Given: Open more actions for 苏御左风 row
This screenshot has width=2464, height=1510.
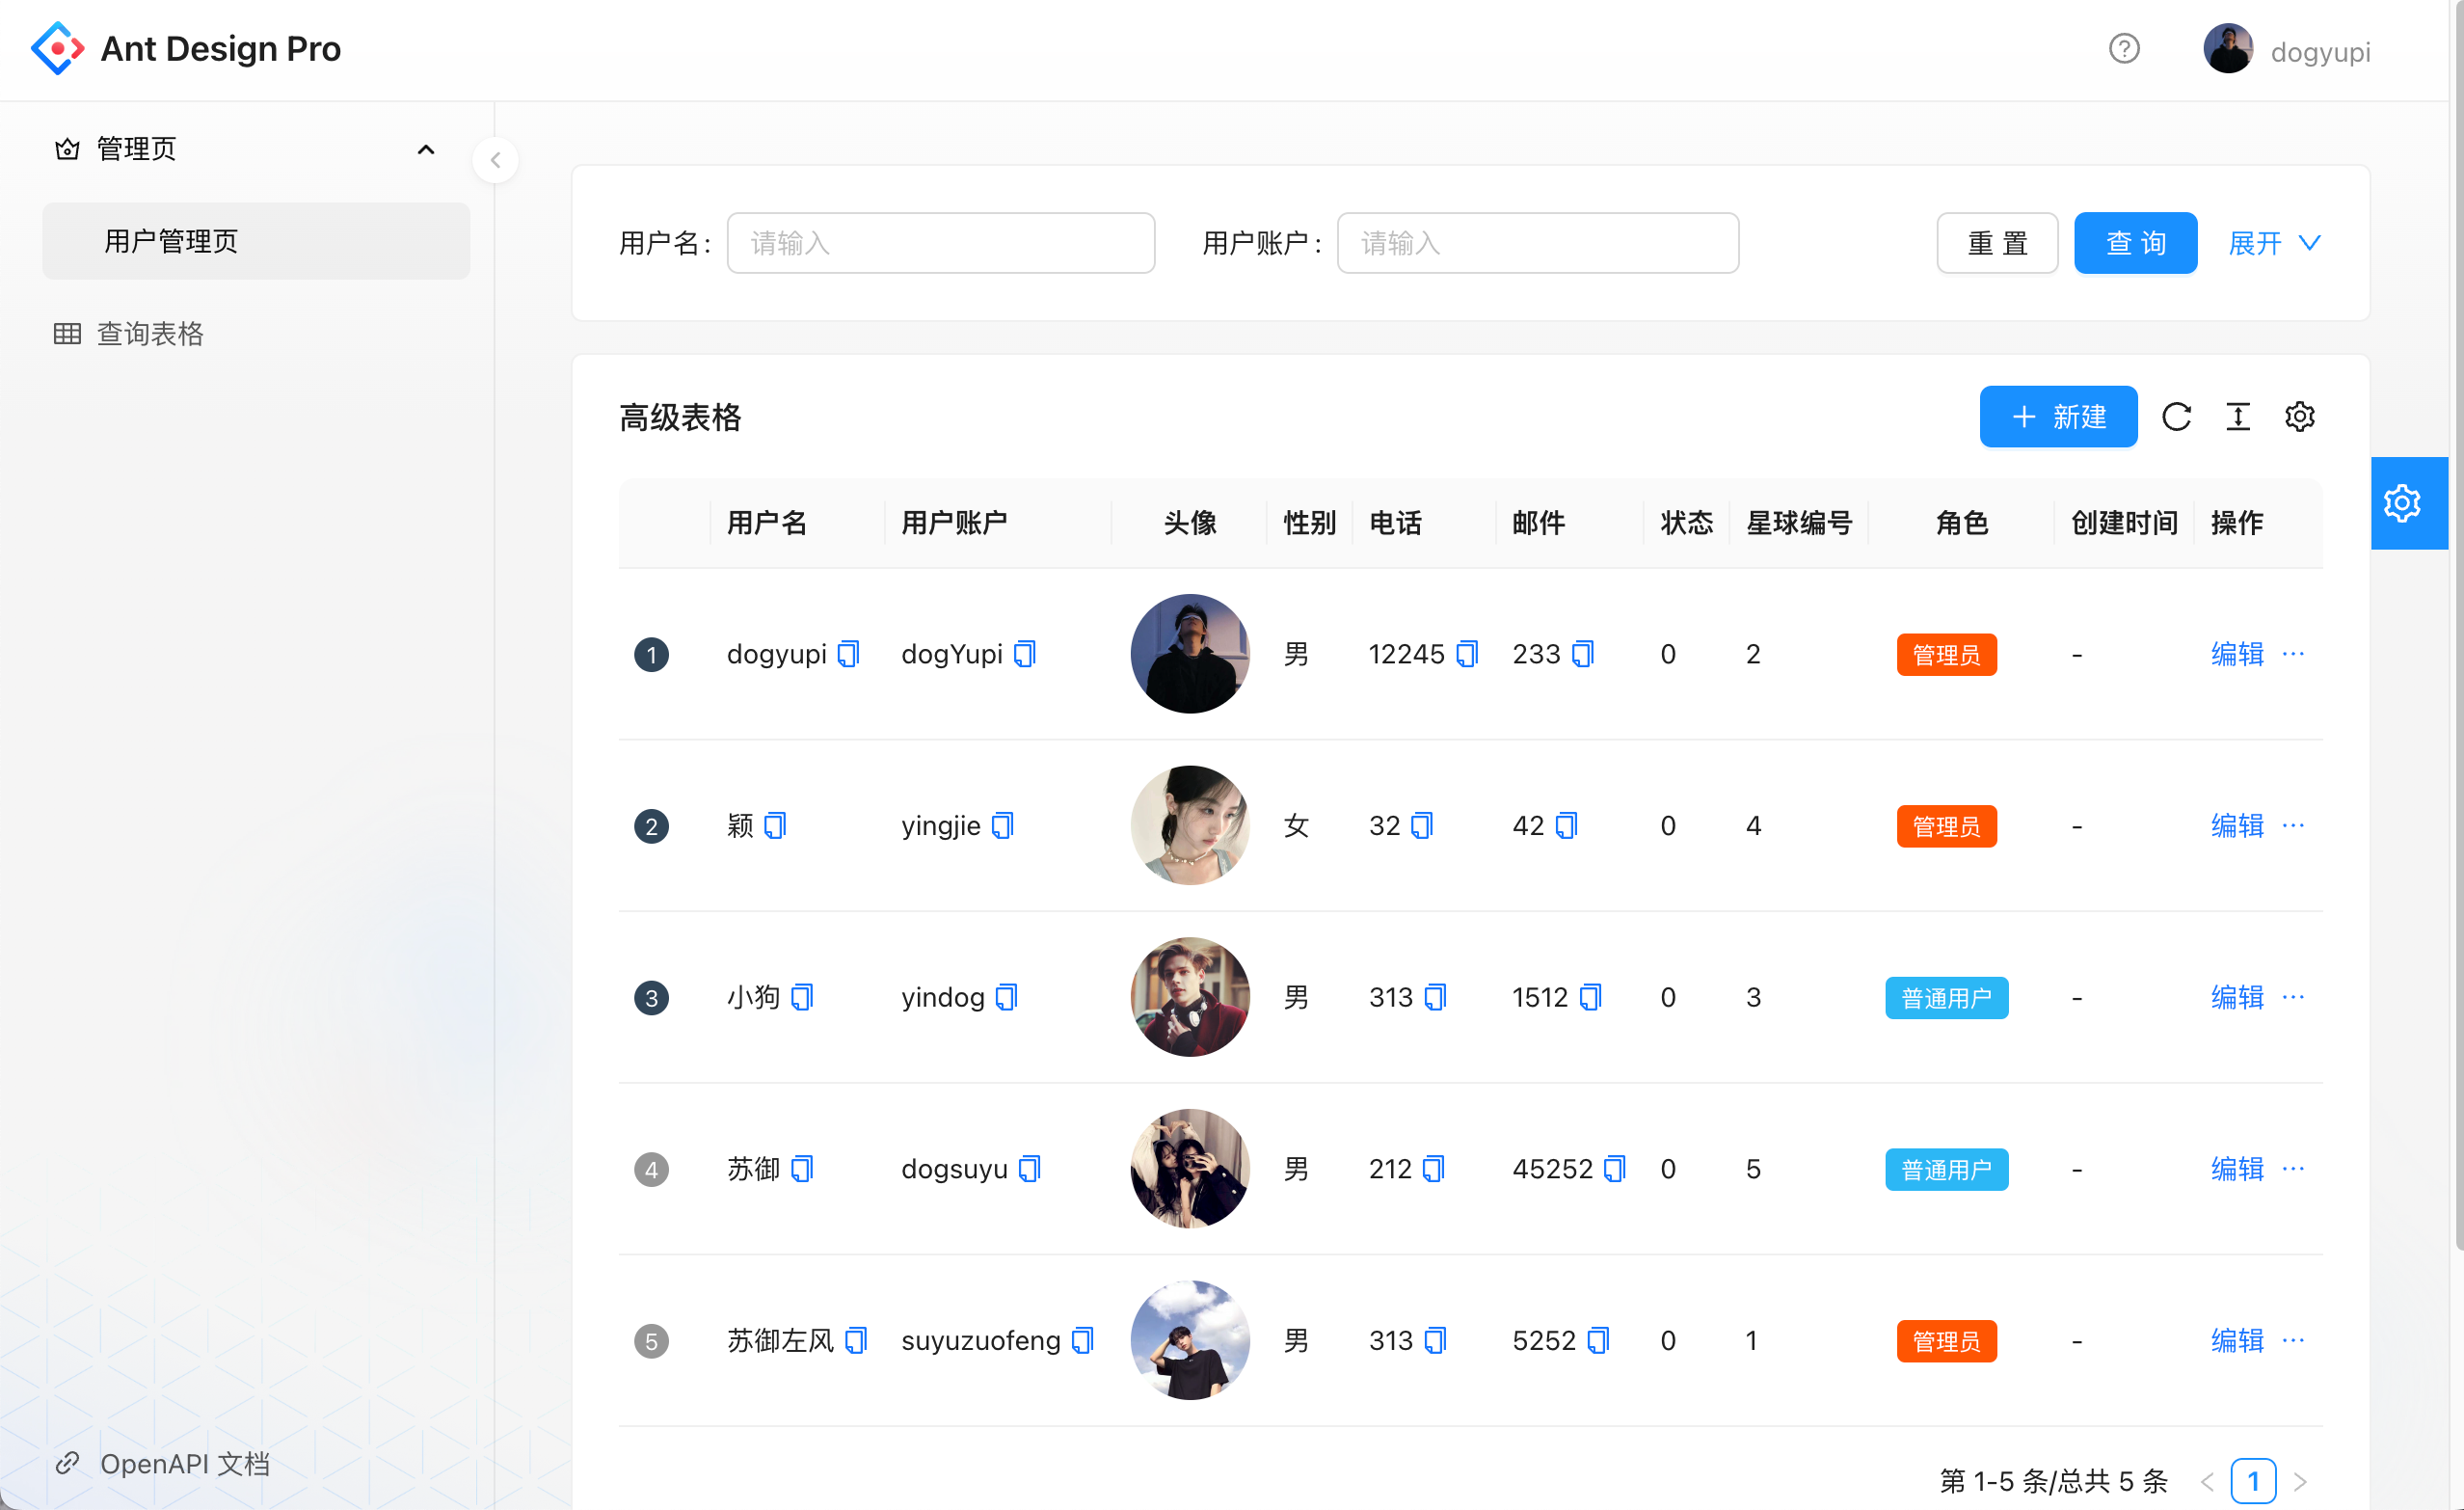Looking at the screenshot, I should coord(2293,1340).
